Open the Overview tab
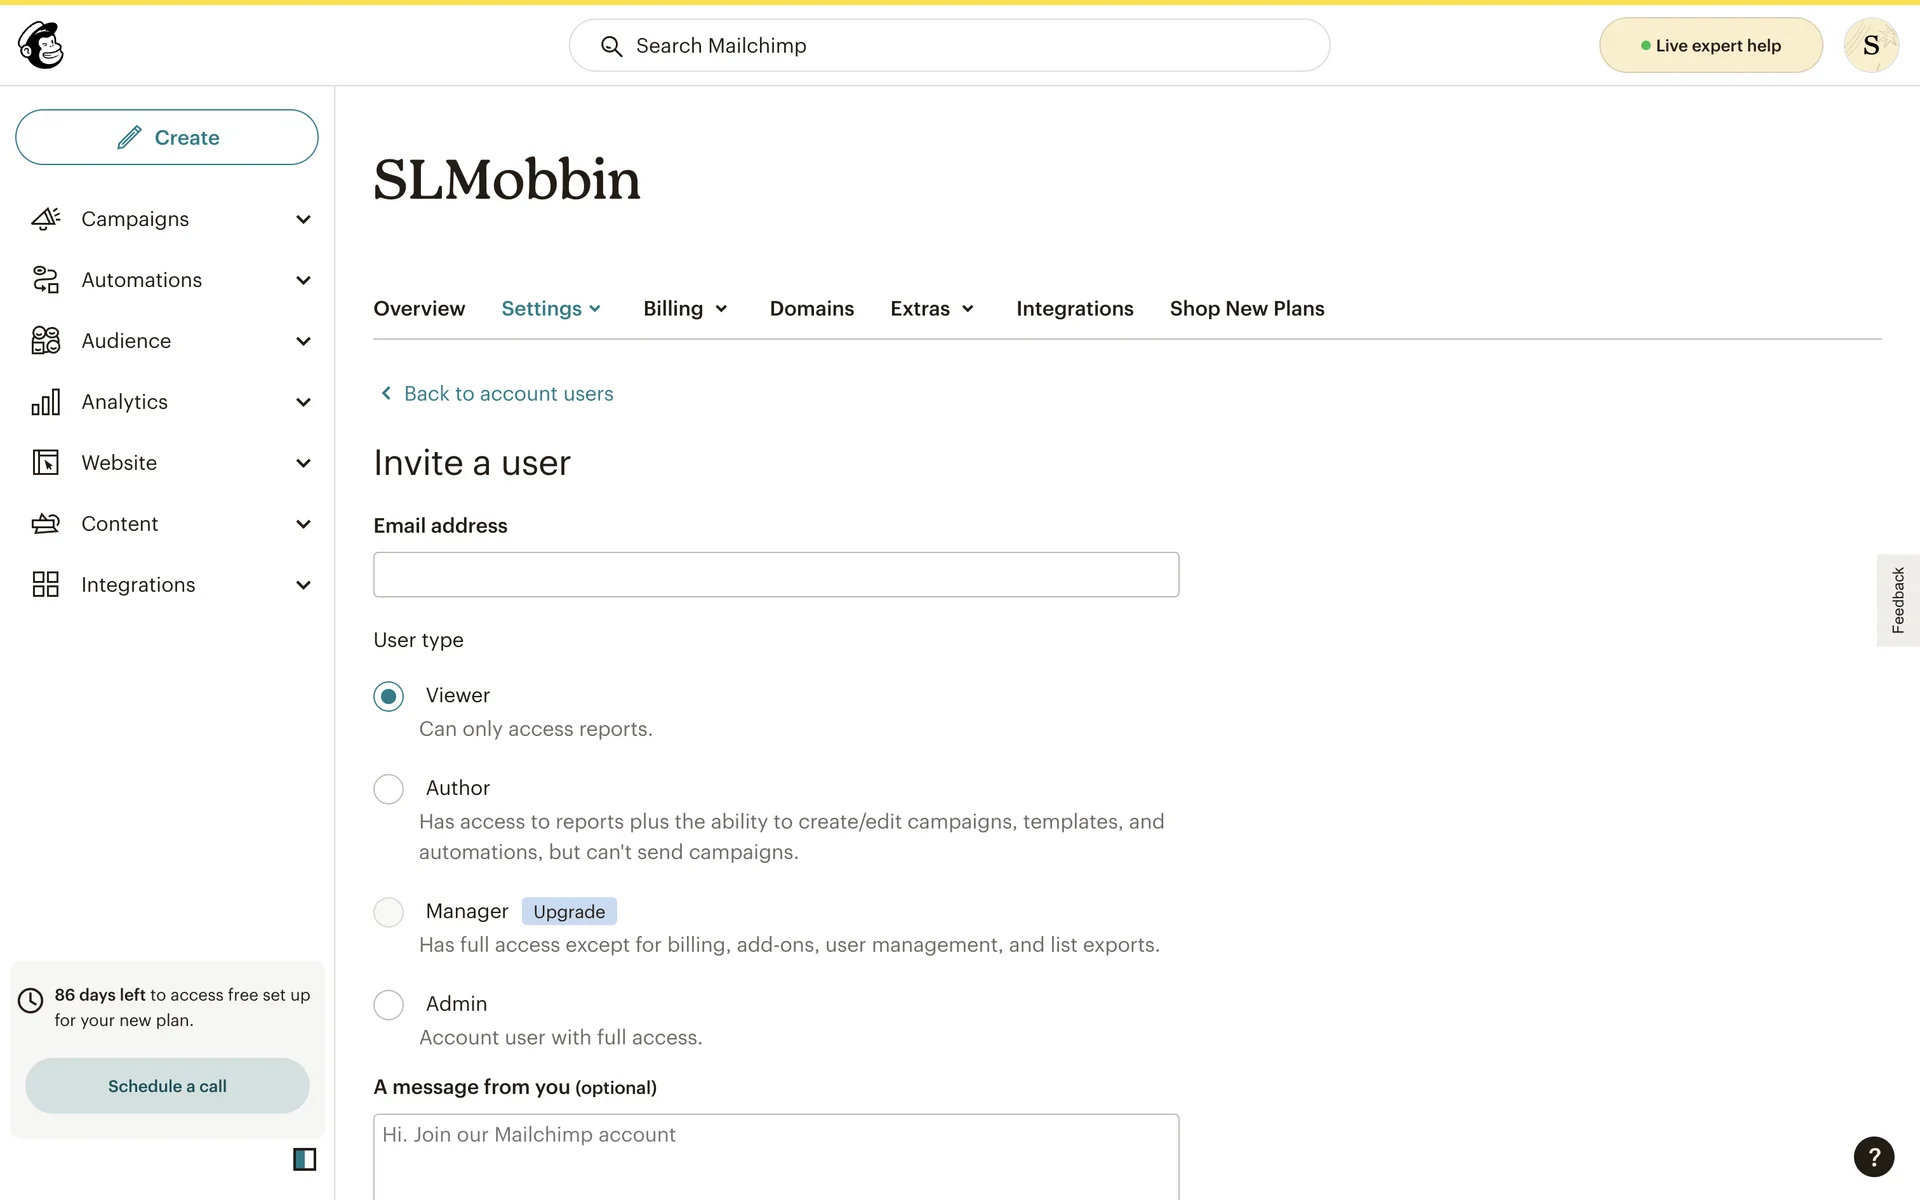The width and height of the screenshot is (1920, 1200). pyautogui.click(x=419, y=309)
